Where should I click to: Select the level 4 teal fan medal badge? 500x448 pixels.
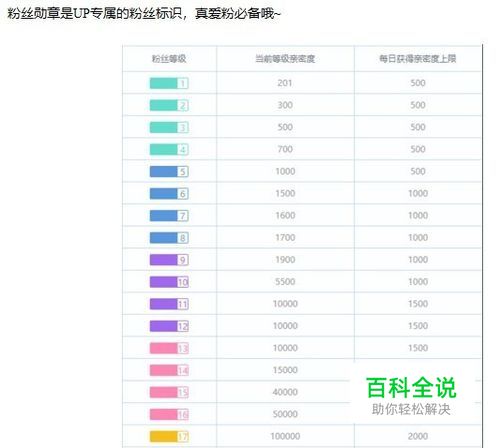coord(169,149)
